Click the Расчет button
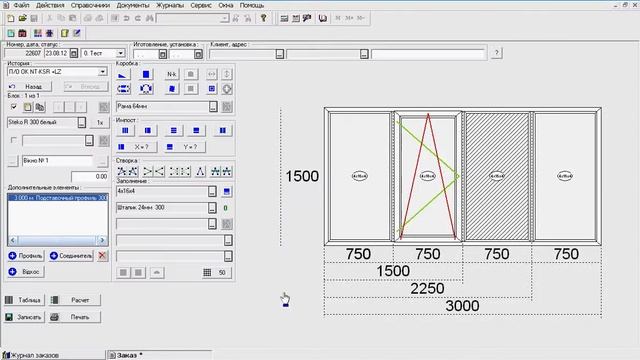 [x=75, y=300]
